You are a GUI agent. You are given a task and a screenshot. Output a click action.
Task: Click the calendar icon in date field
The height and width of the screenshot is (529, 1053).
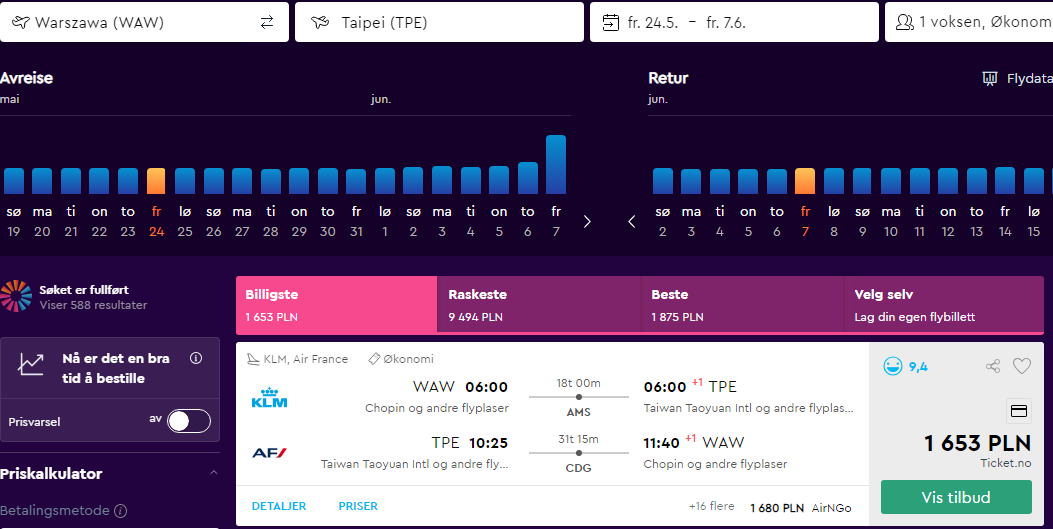[x=610, y=22]
